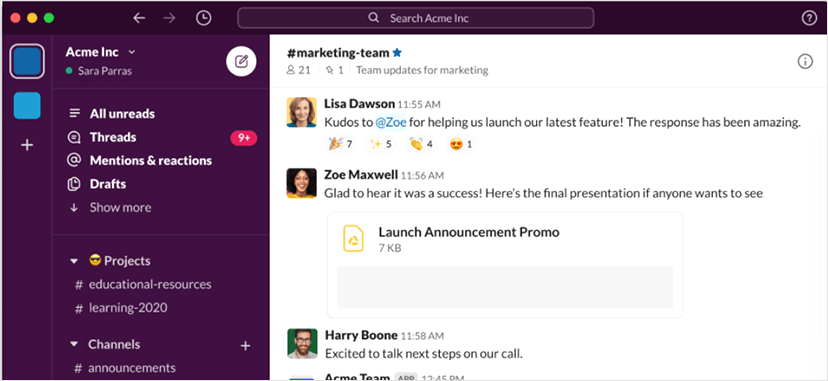Compose a new message
The width and height of the screenshot is (828, 381).
(x=241, y=62)
